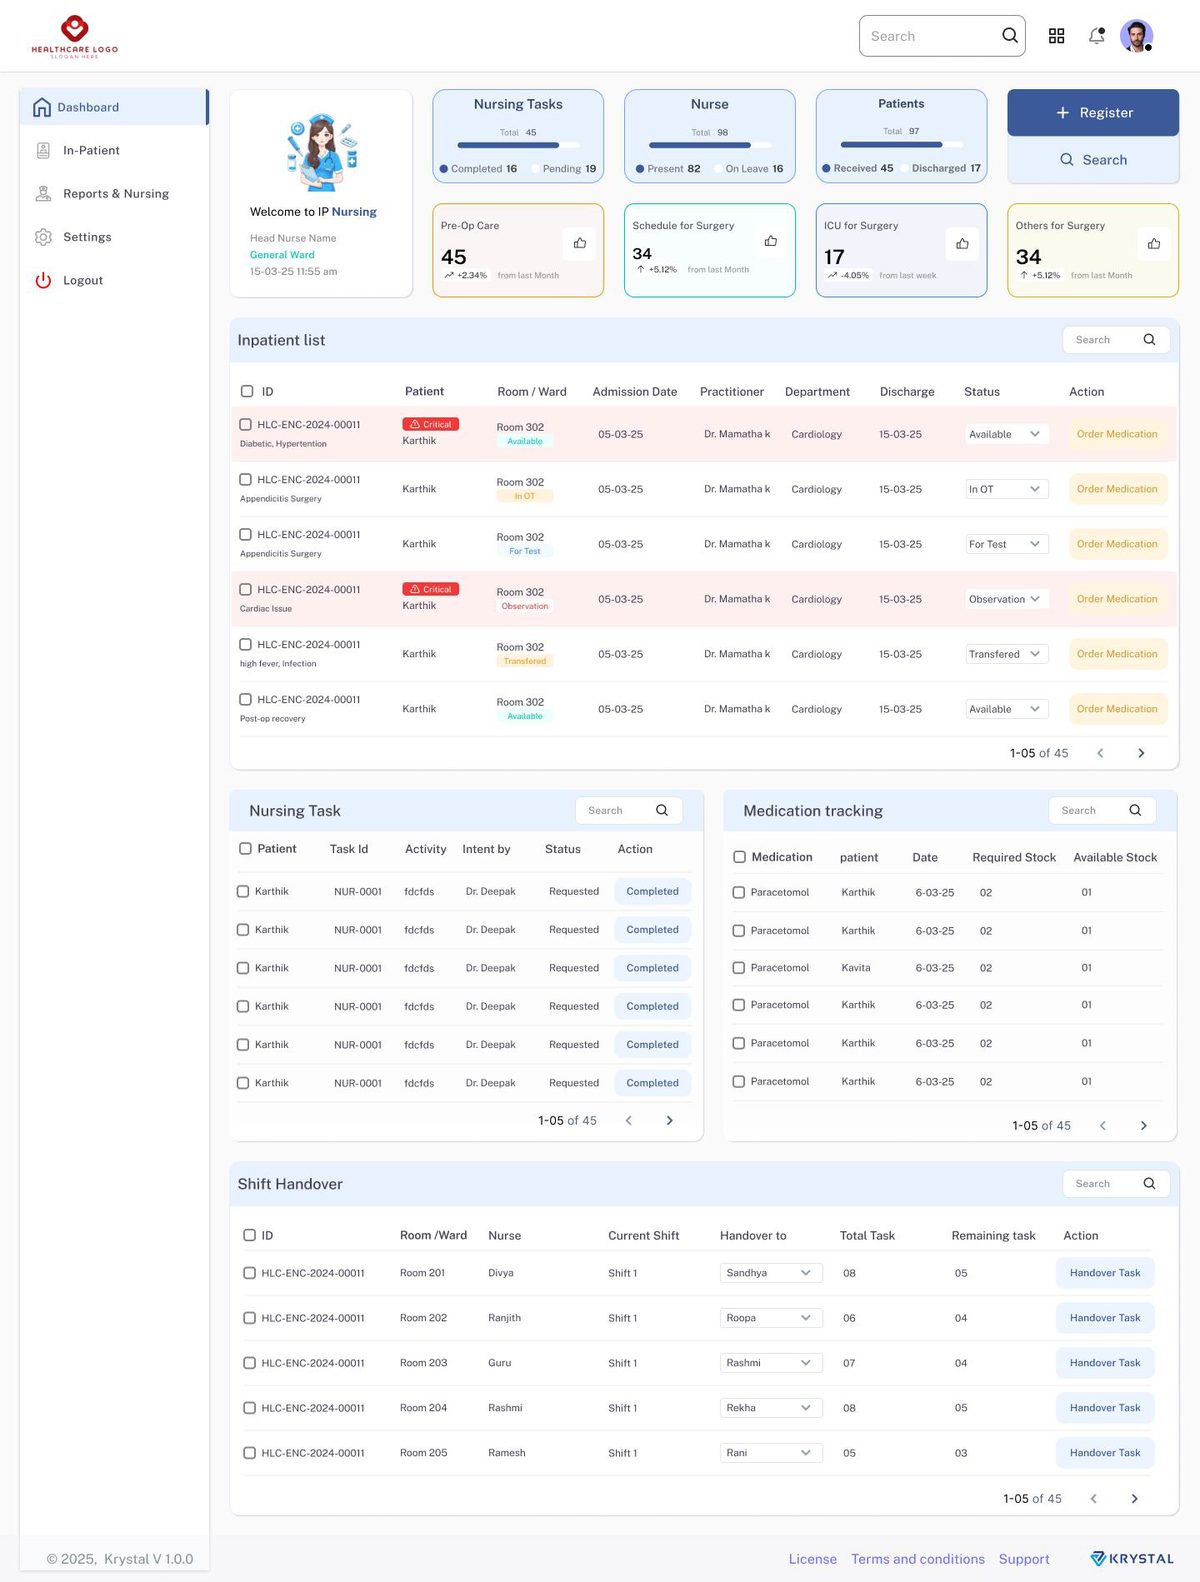Check the Room 201 Divya handover checkbox

coord(249,1273)
